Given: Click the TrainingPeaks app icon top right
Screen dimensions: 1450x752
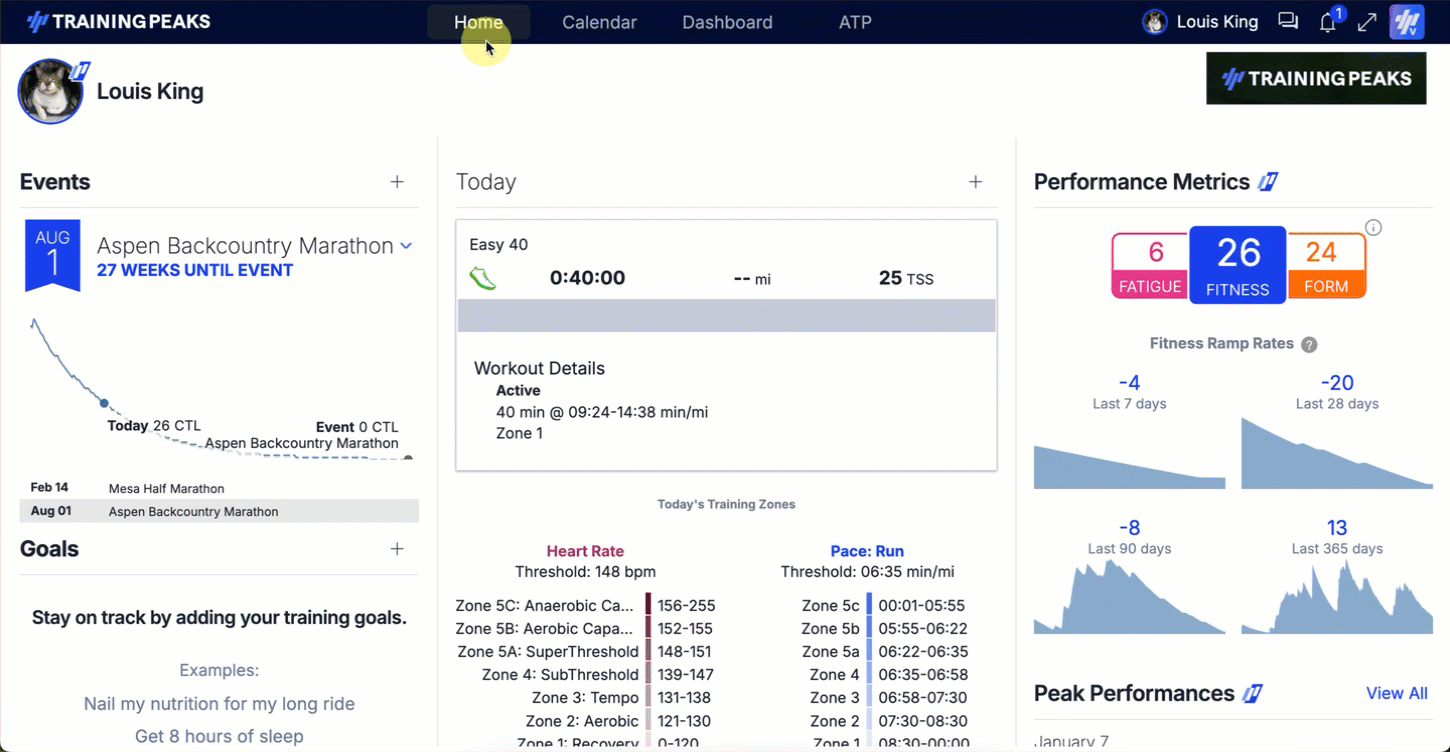Looking at the screenshot, I should (x=1407, y=22).
